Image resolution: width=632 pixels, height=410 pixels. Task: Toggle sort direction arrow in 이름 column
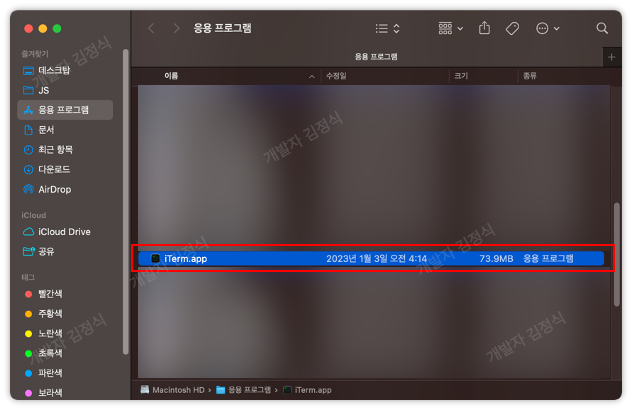312,76
